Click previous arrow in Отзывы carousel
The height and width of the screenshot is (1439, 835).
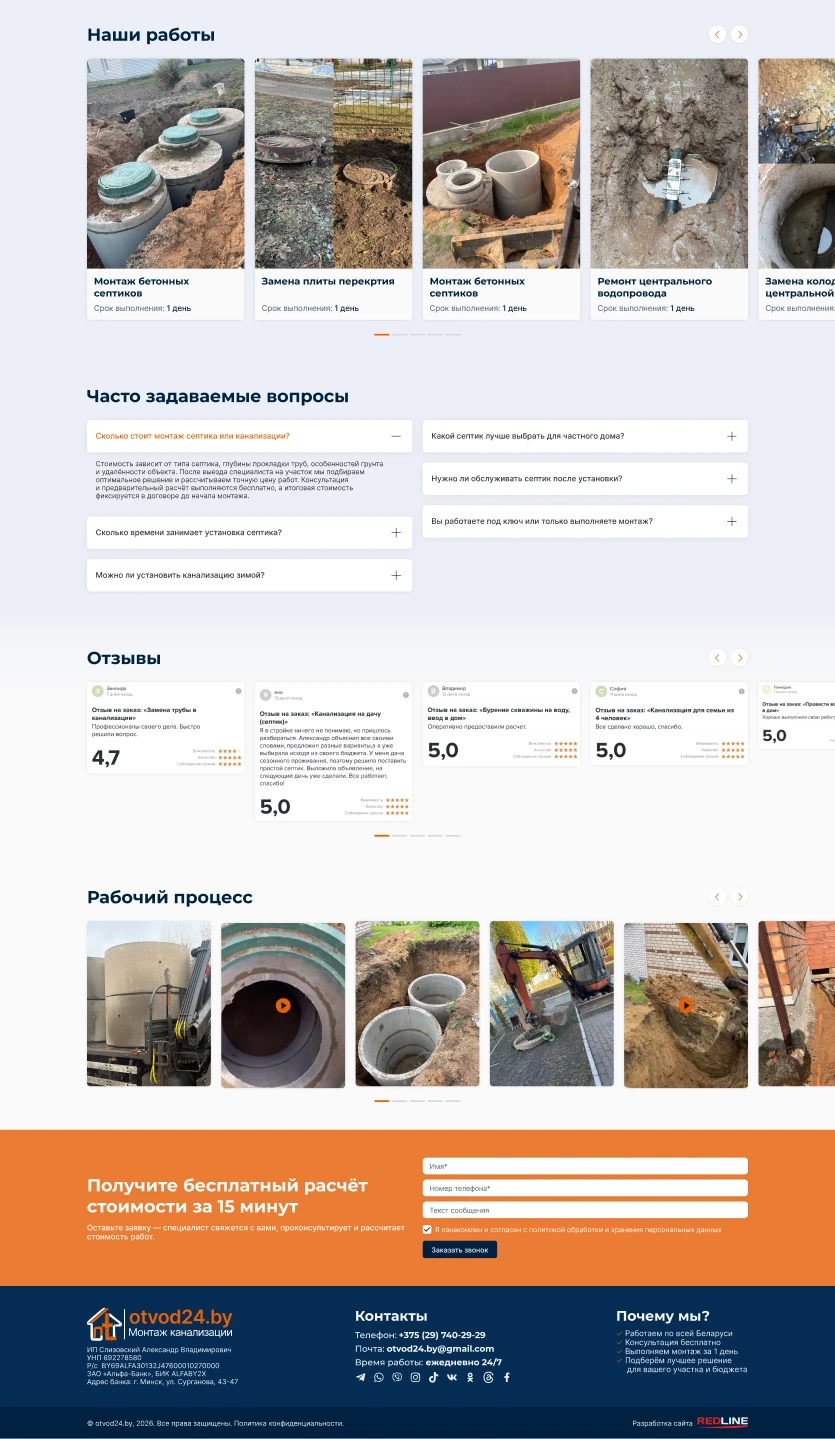717,657
